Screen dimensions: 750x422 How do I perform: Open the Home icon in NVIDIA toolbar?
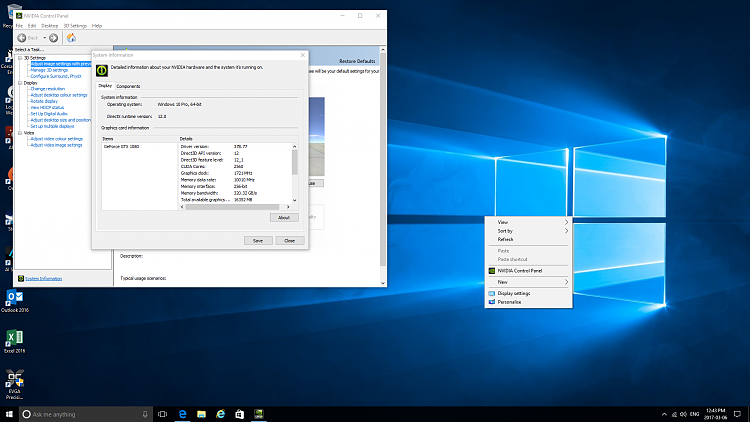click(x=71, y=38)
